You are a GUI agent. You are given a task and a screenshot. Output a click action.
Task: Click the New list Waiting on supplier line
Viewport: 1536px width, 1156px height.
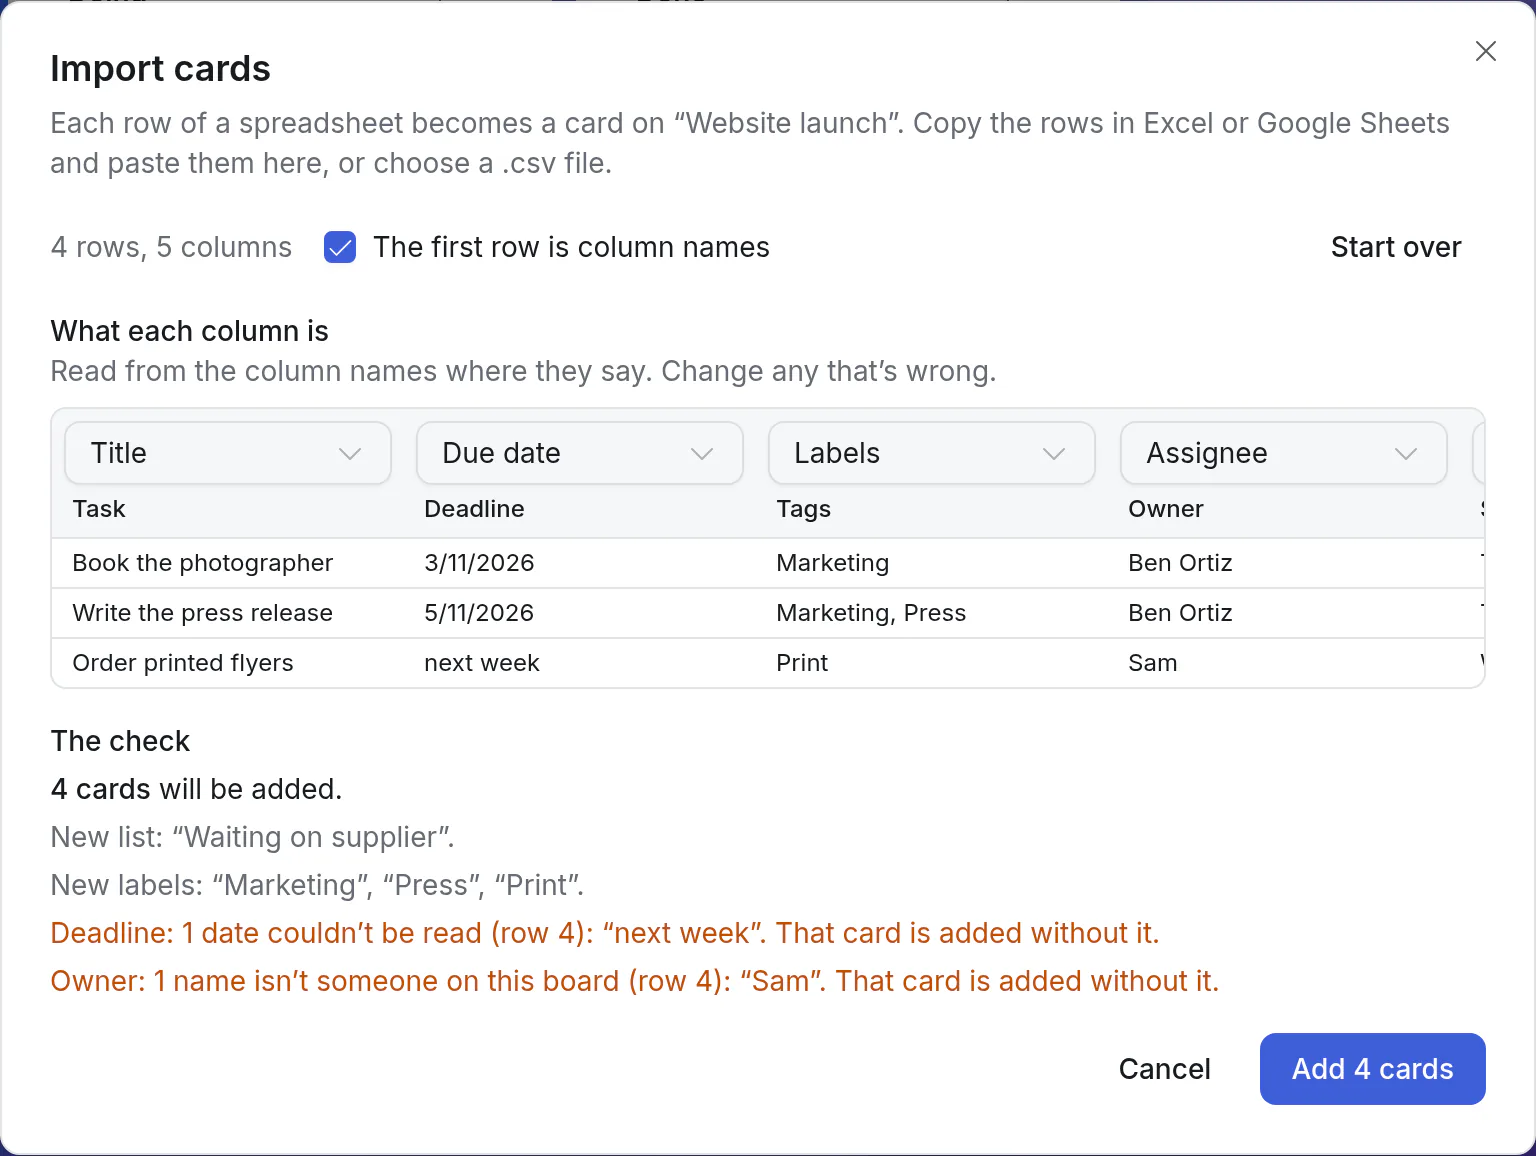pyautogui.click(x=253, y=837)
